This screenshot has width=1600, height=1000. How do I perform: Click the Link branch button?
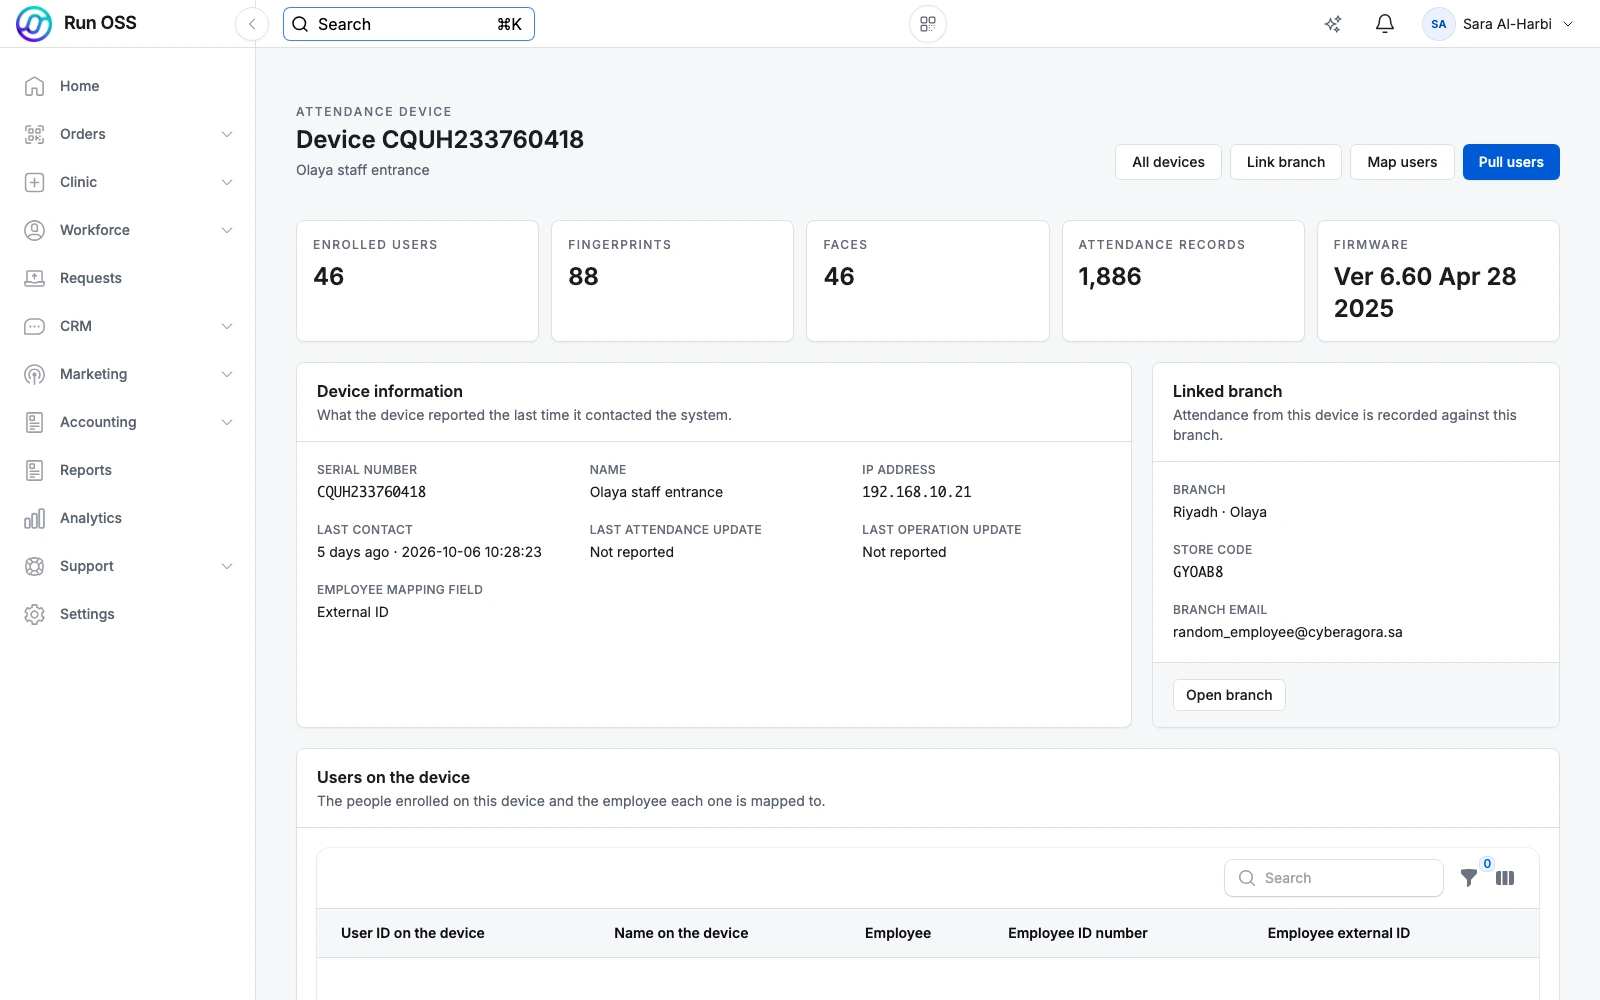click(x=1286, y=162)
